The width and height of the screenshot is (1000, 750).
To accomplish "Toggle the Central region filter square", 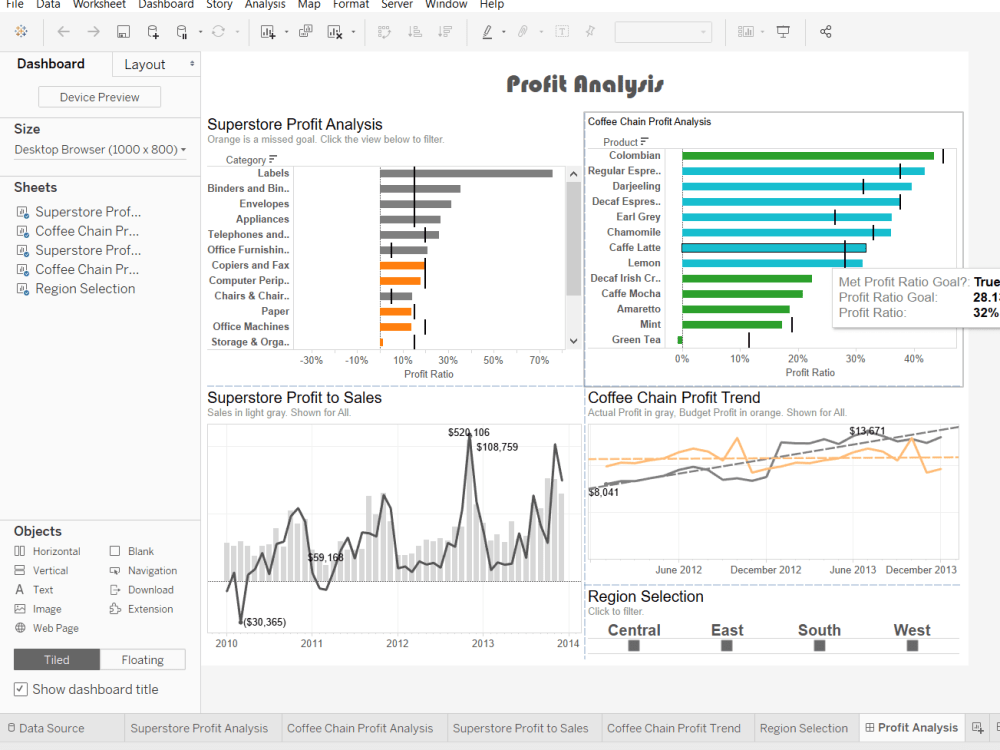I will (x=633, y=645).
